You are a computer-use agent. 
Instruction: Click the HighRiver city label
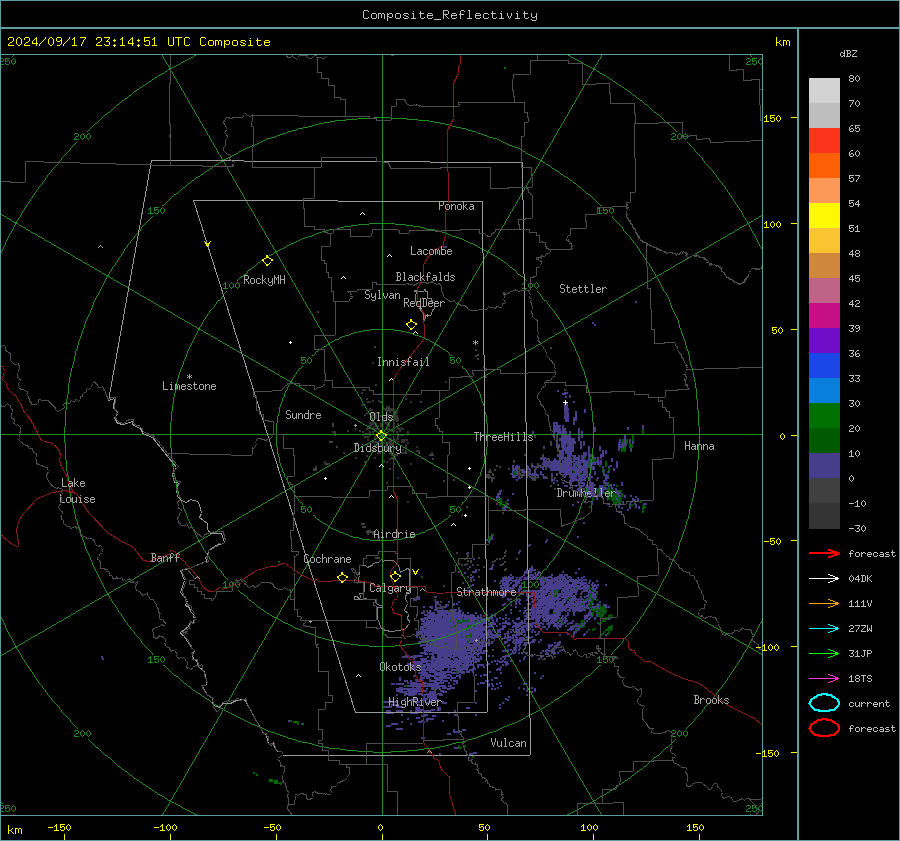(x=414, y=702)
